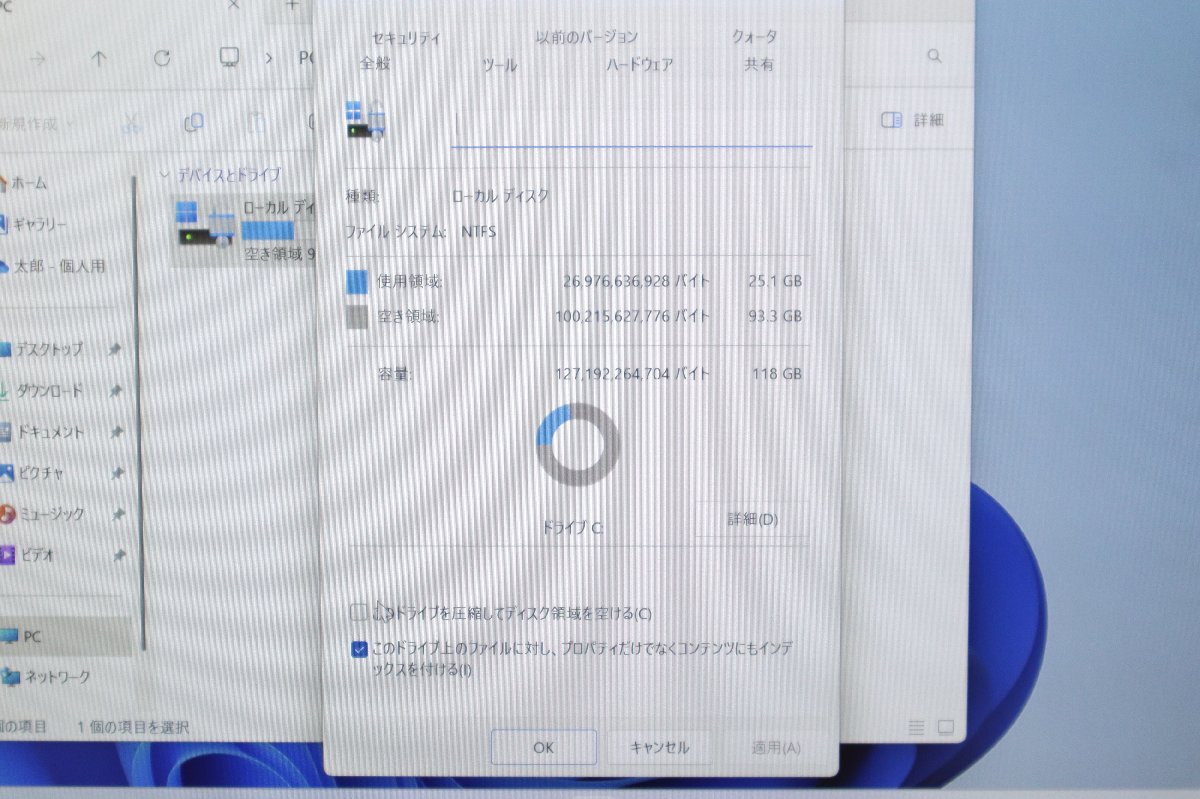Click the 100,215,627,776 バイト free value

tap(633, 317)
